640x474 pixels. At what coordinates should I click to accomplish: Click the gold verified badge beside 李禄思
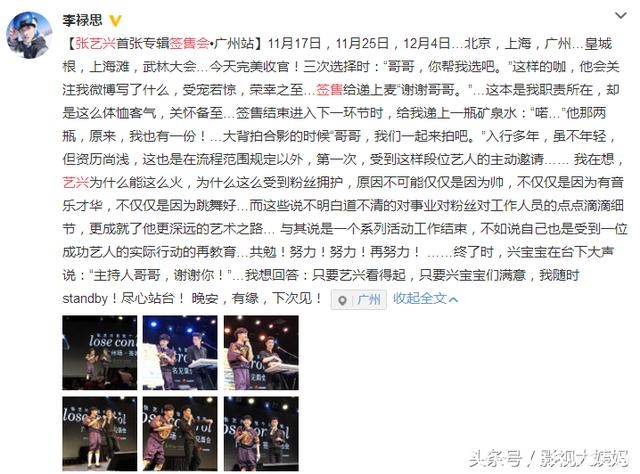(x=115, y=20)
